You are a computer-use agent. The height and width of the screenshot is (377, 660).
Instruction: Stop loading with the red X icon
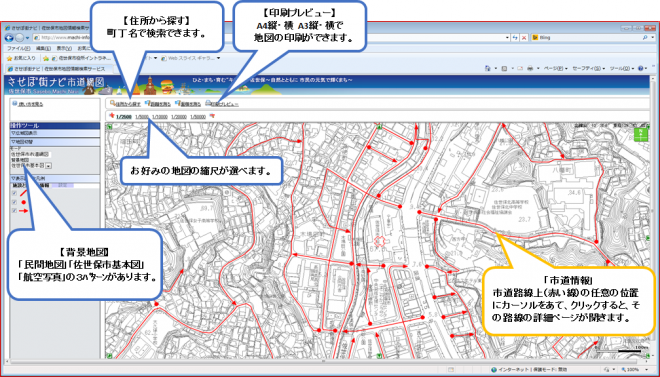pyautogui.click(x=524, y=37)
